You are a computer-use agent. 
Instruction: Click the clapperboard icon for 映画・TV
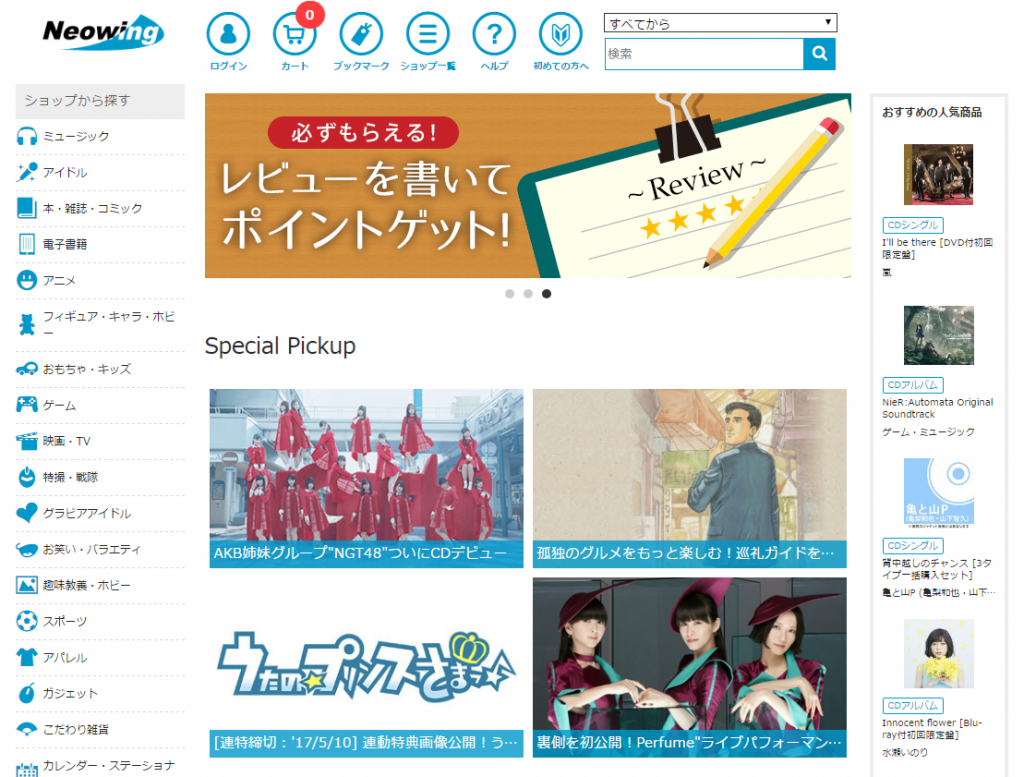pos(27,441)
